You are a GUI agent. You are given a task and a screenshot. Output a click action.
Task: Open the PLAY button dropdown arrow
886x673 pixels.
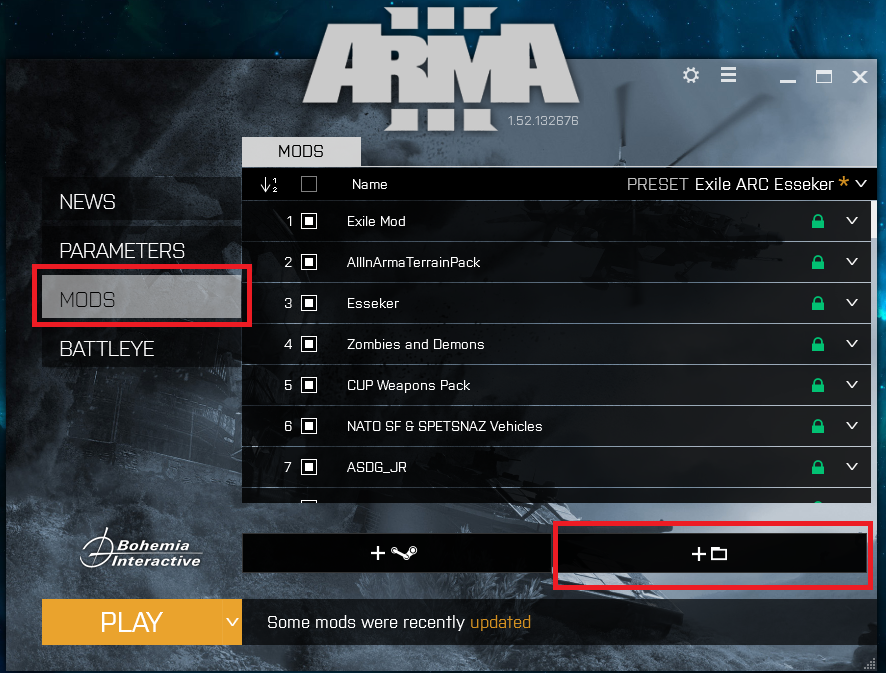(232, 622)
